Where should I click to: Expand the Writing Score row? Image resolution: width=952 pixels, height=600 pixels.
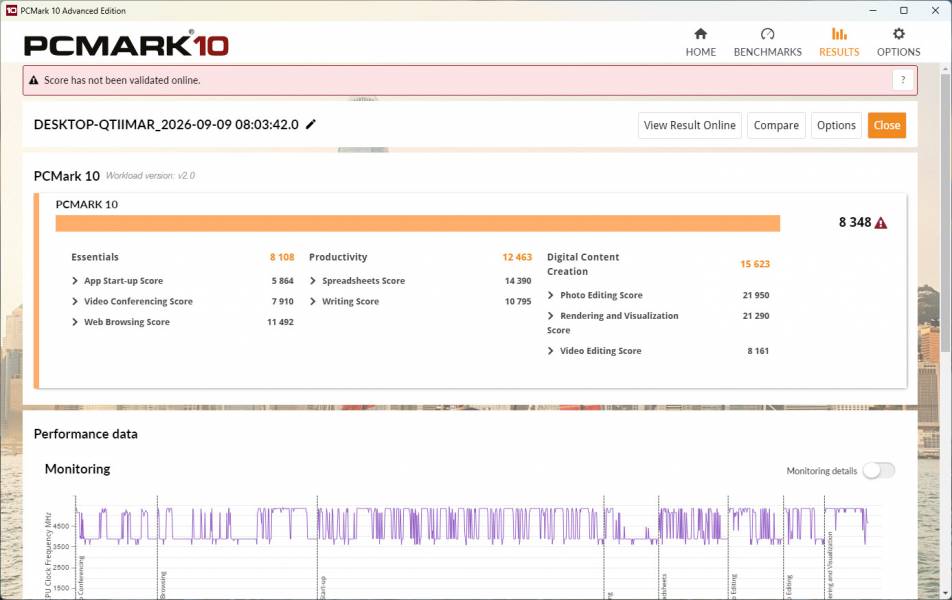point(313,301)
